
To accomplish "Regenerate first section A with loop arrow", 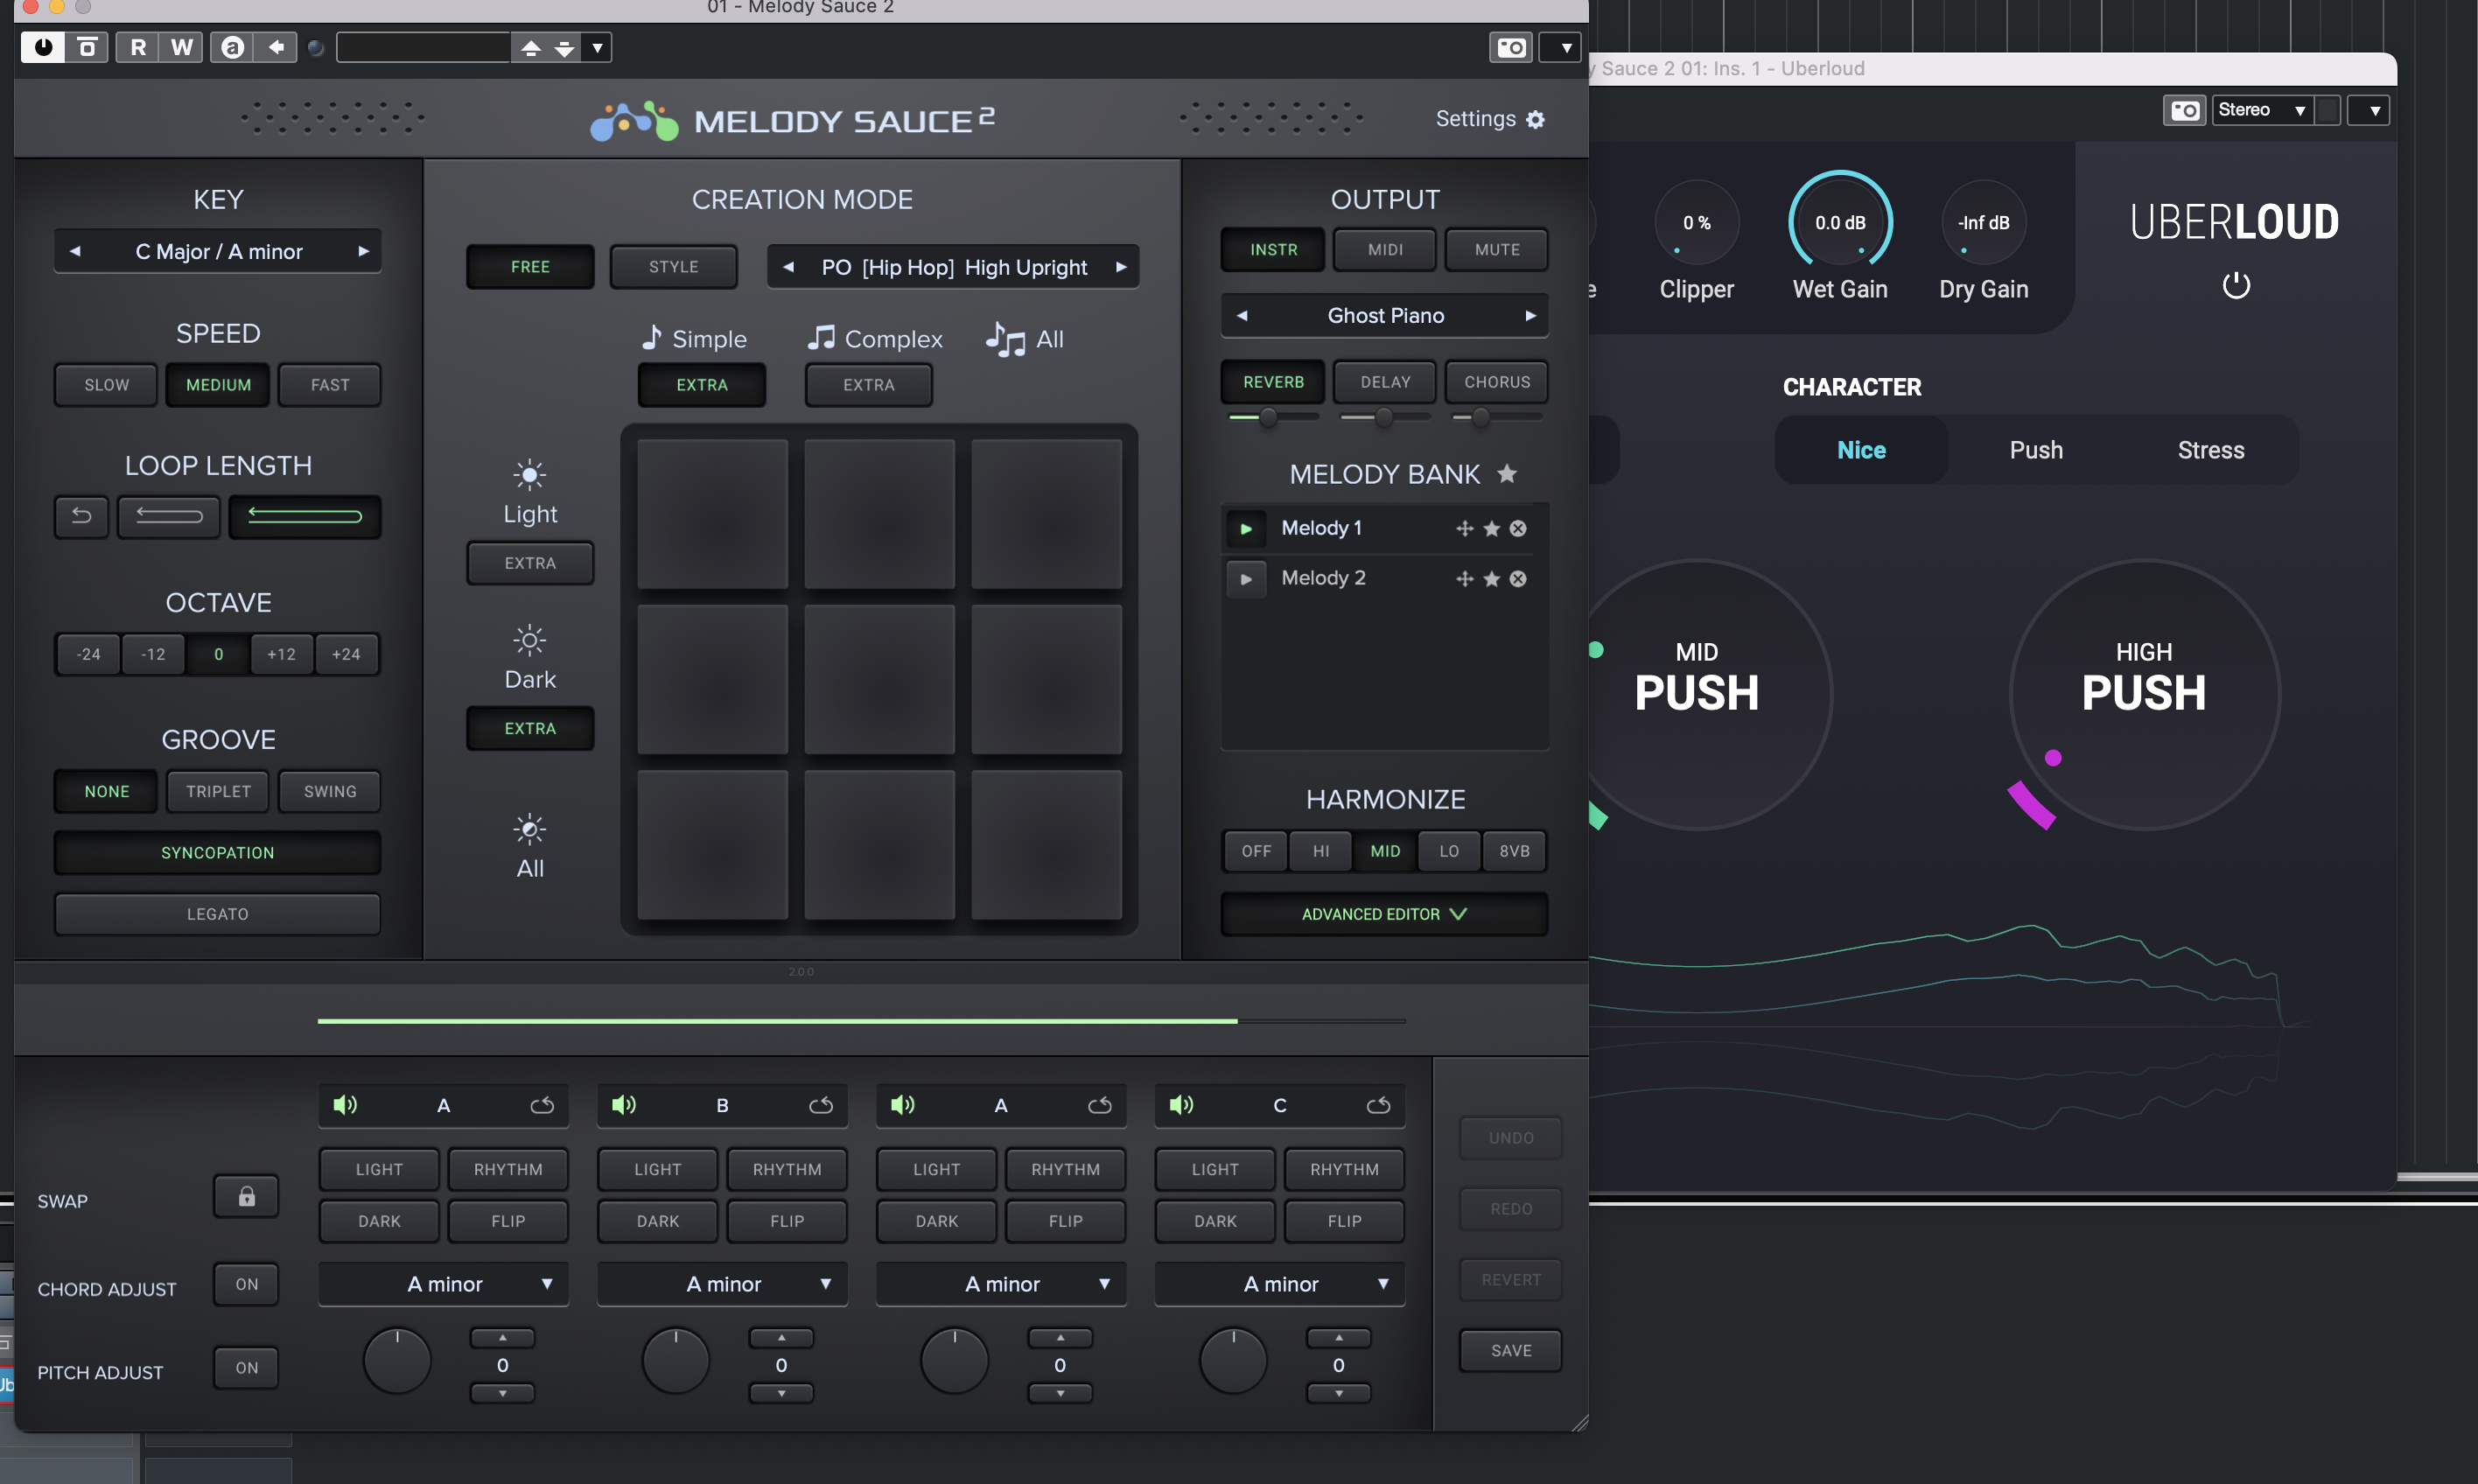I will [542, 1104].
